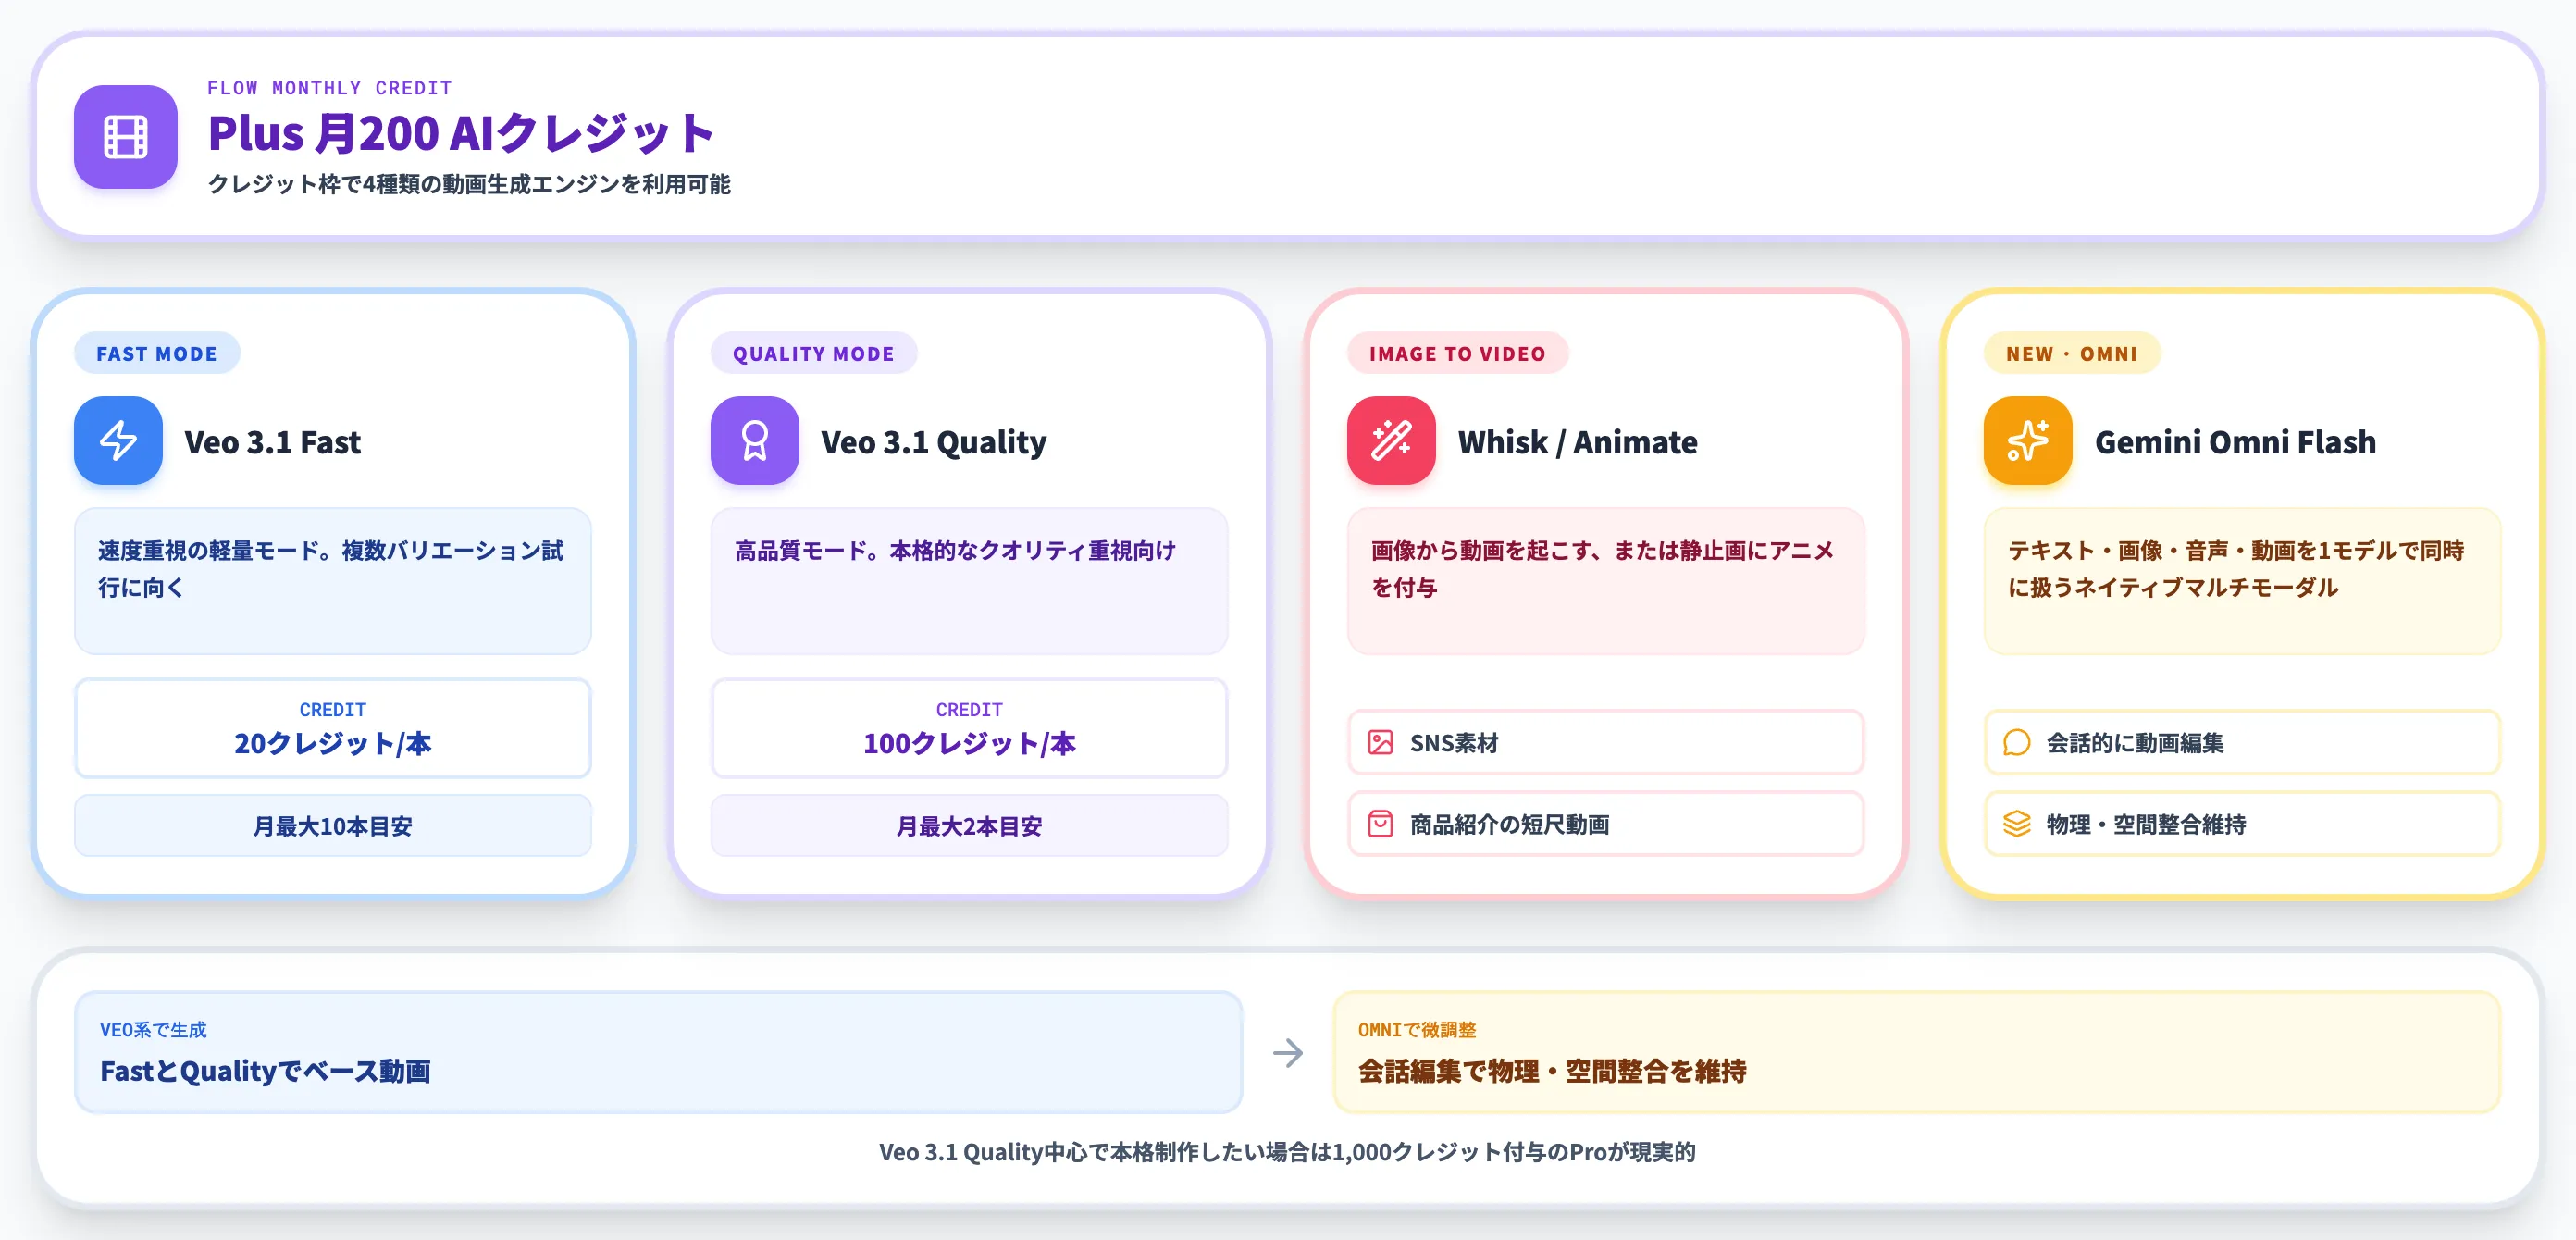
Task: Click the 会話的に動画編集 text
Action: pyautogui.click(x=2135, y=743)
